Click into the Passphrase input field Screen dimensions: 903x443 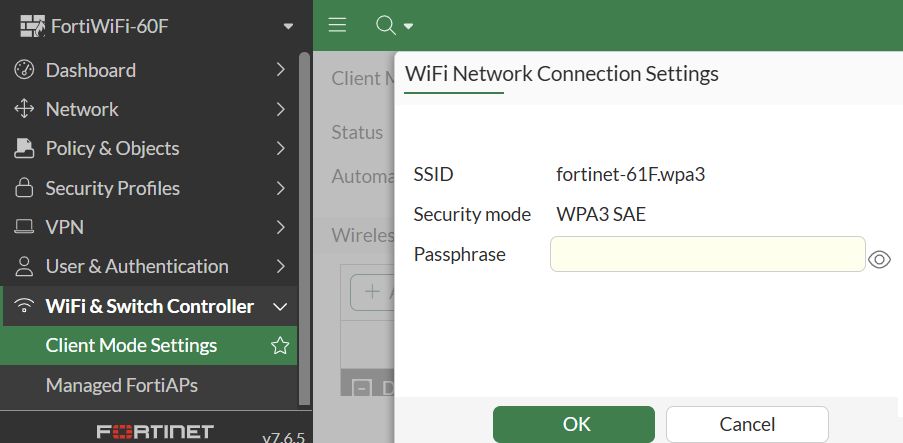click(x=707, y=254)
